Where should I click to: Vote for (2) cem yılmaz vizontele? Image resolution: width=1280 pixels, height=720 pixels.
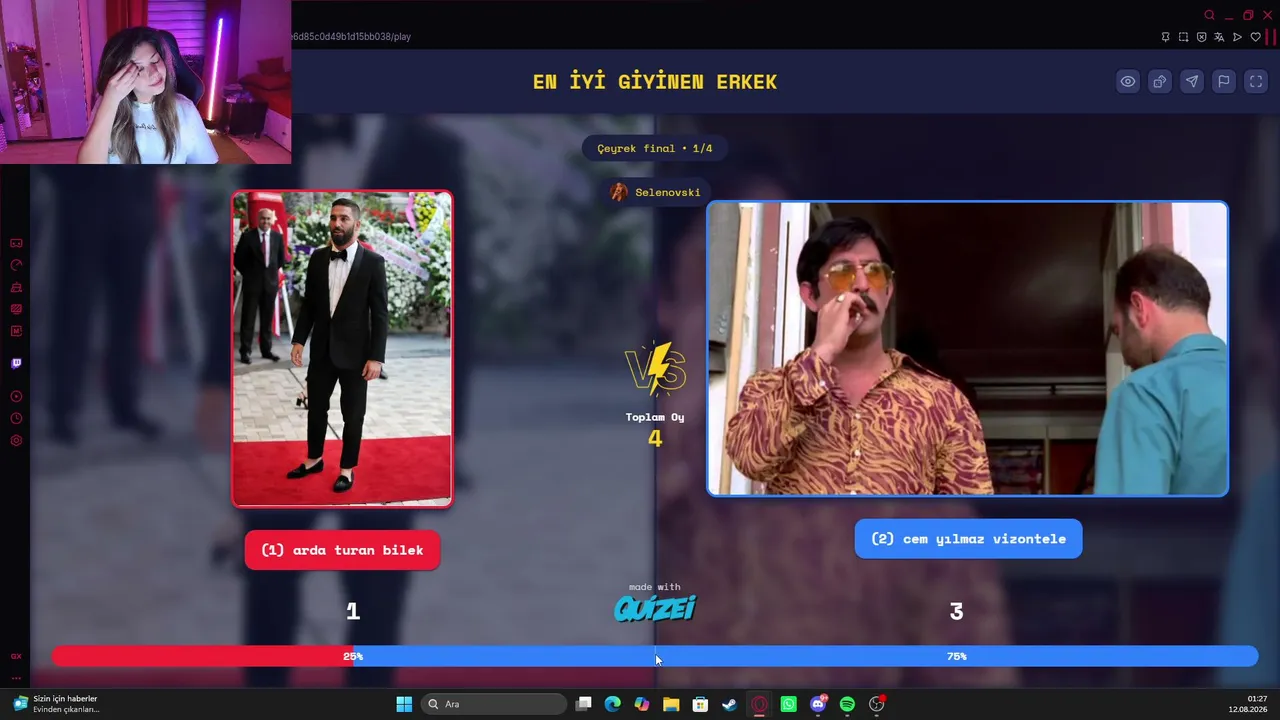pos(968,539)
